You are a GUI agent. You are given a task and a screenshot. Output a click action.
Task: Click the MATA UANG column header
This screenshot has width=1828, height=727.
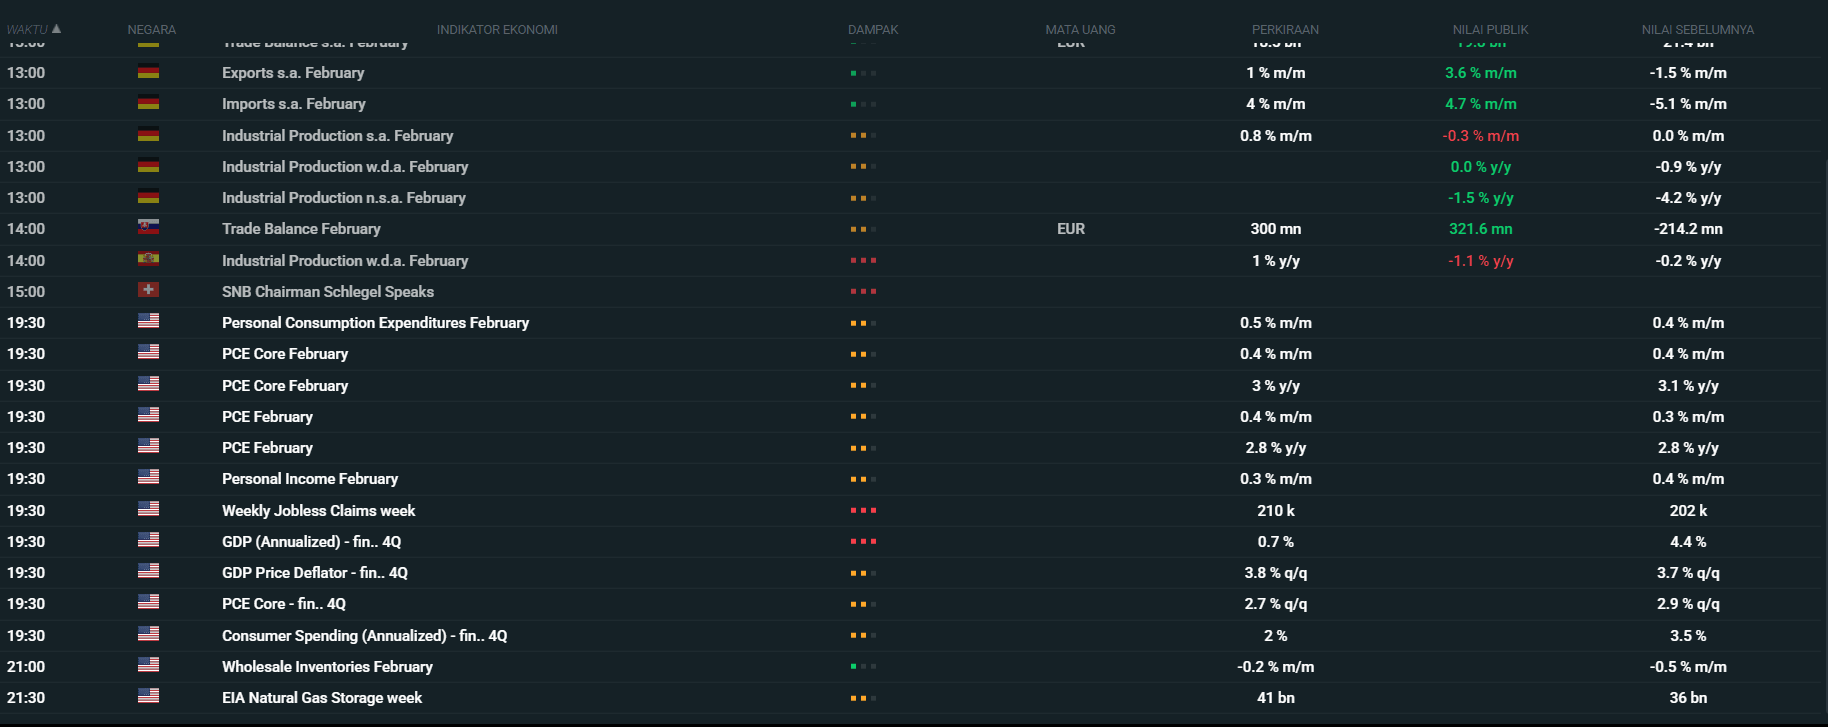(x=1079, y=30)
